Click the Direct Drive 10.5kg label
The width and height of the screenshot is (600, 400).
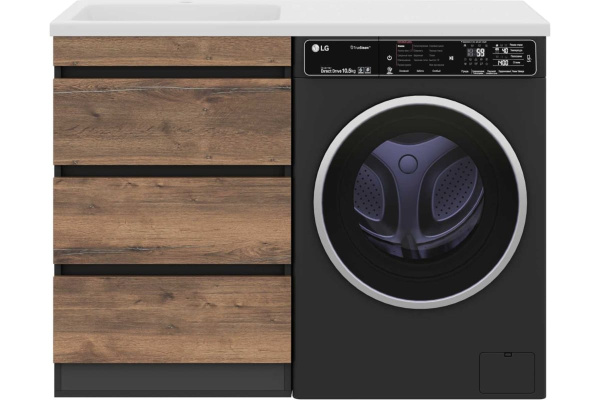pyautogui.click(x=340, y=69)
